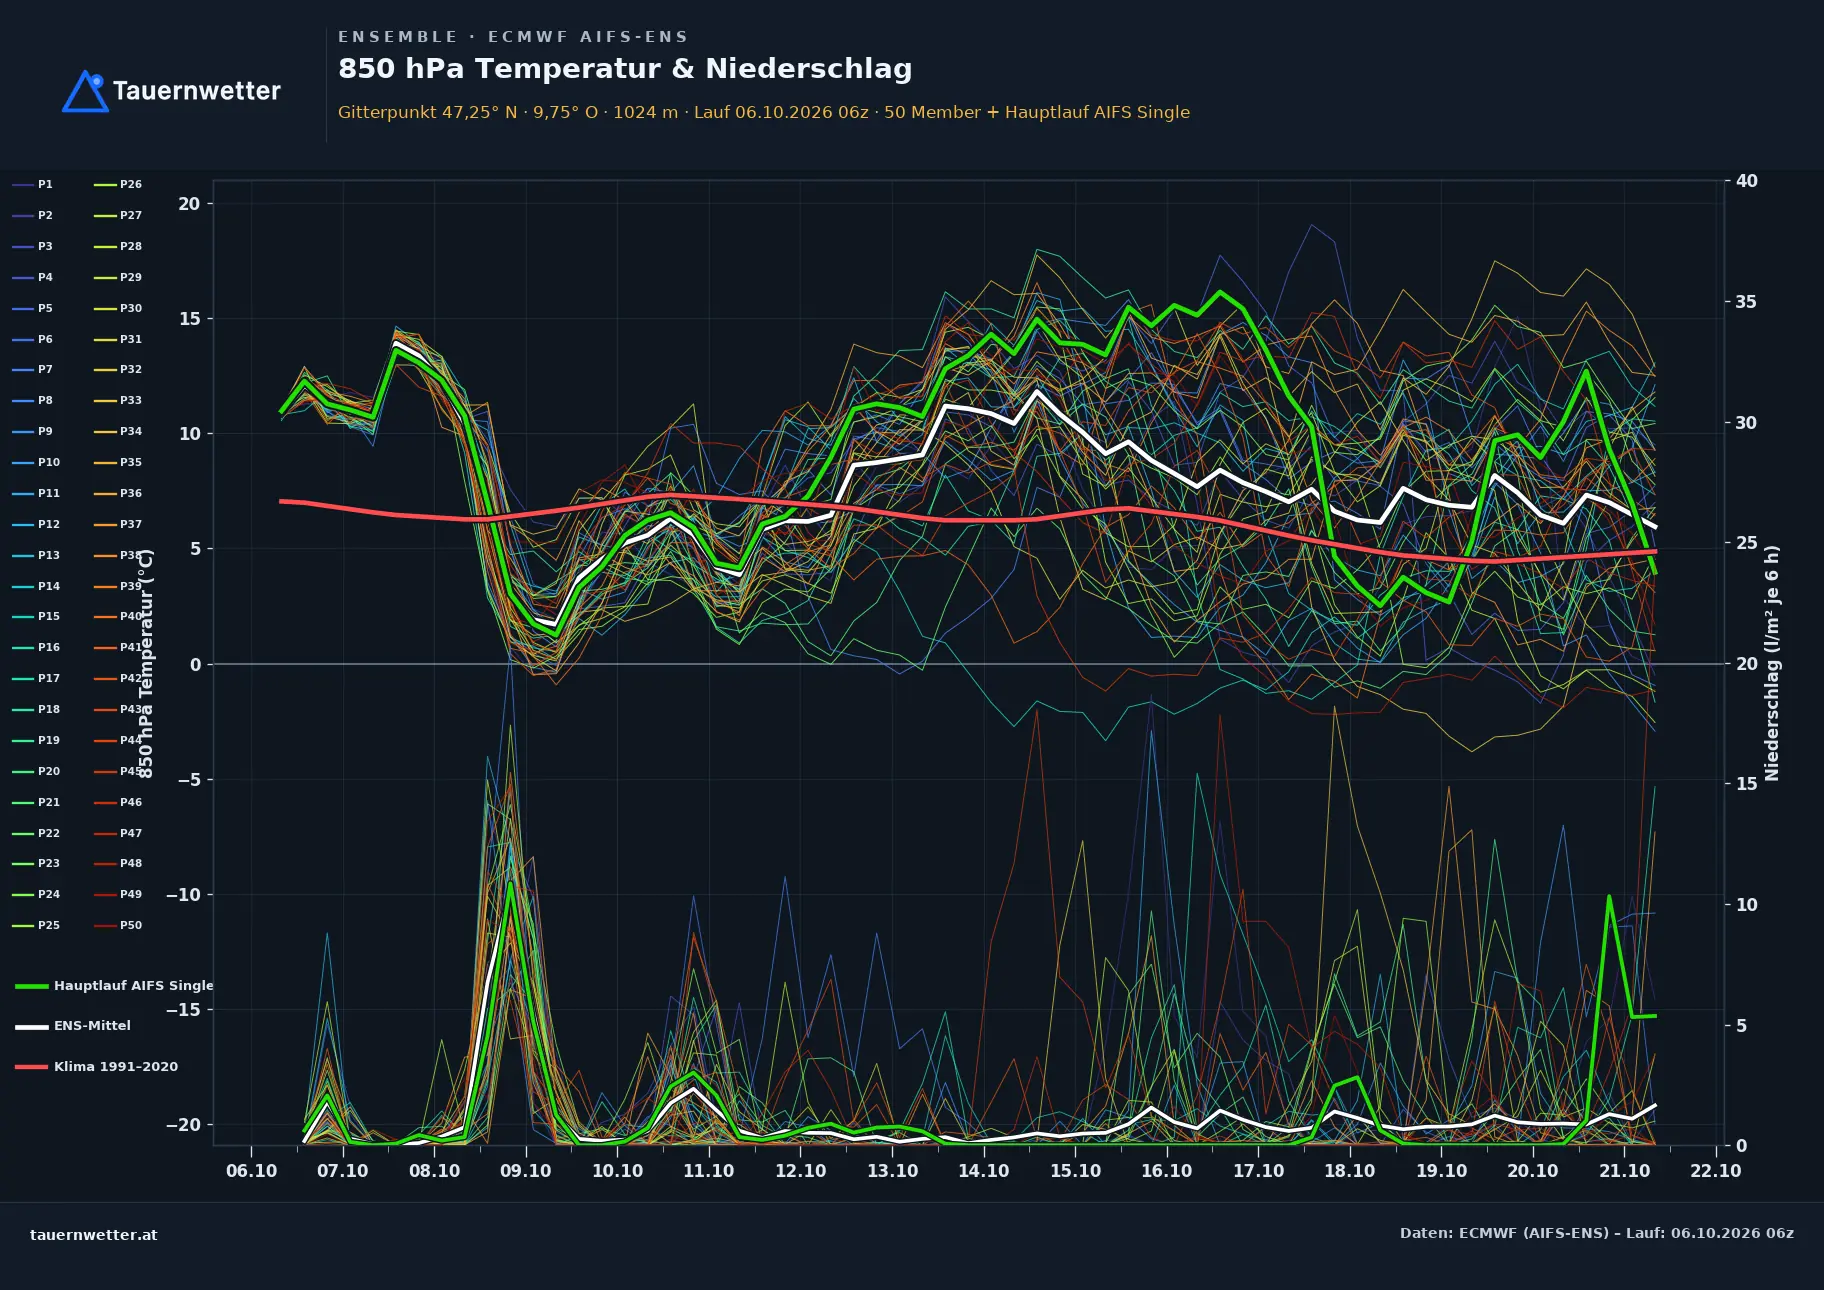The width and height of the screenshot is (1824, 1290).
Task: Click the "Niederschlag (l/m² je 6 h)" axis title
Action: point(1773,663)
